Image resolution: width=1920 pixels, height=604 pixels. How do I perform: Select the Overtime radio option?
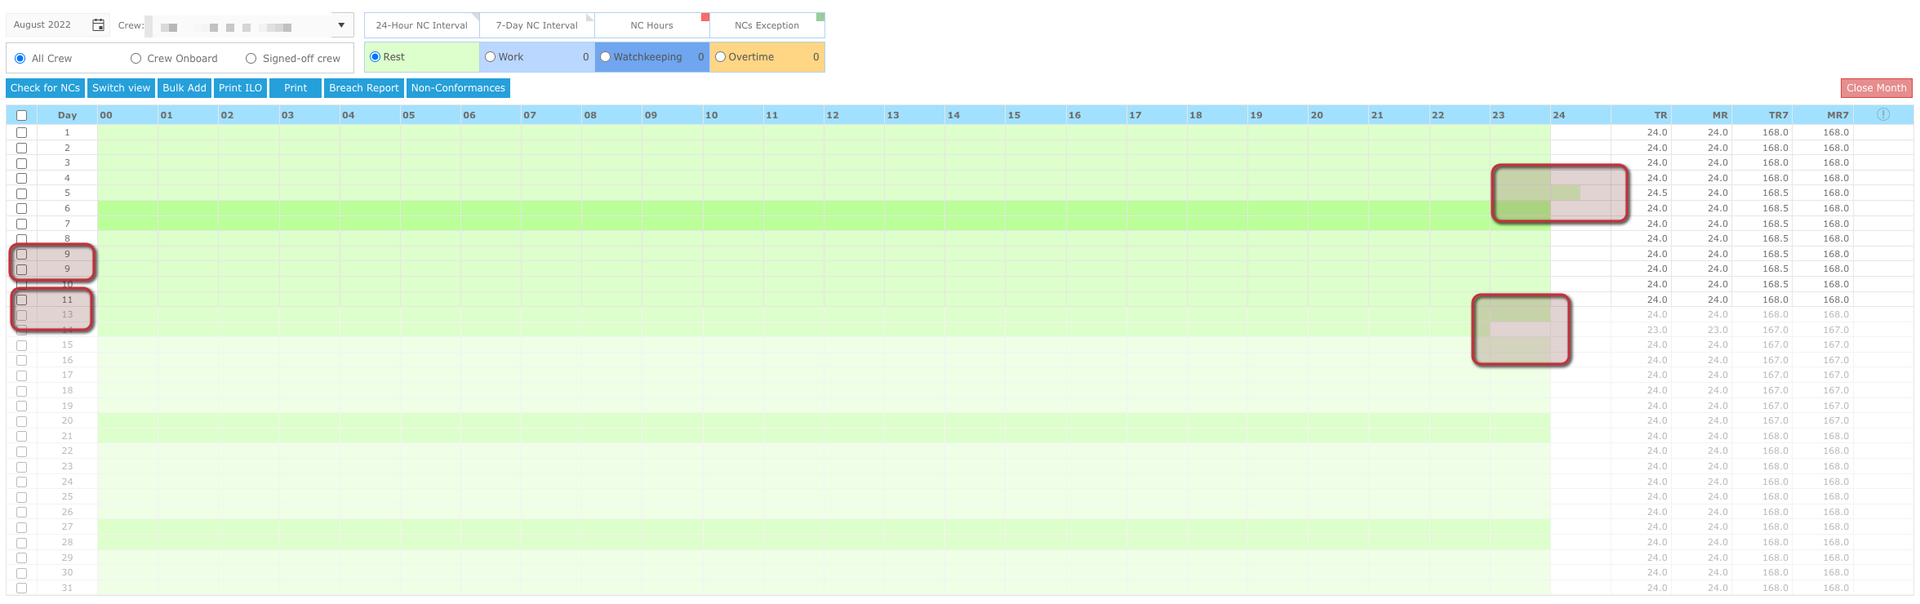720,57
